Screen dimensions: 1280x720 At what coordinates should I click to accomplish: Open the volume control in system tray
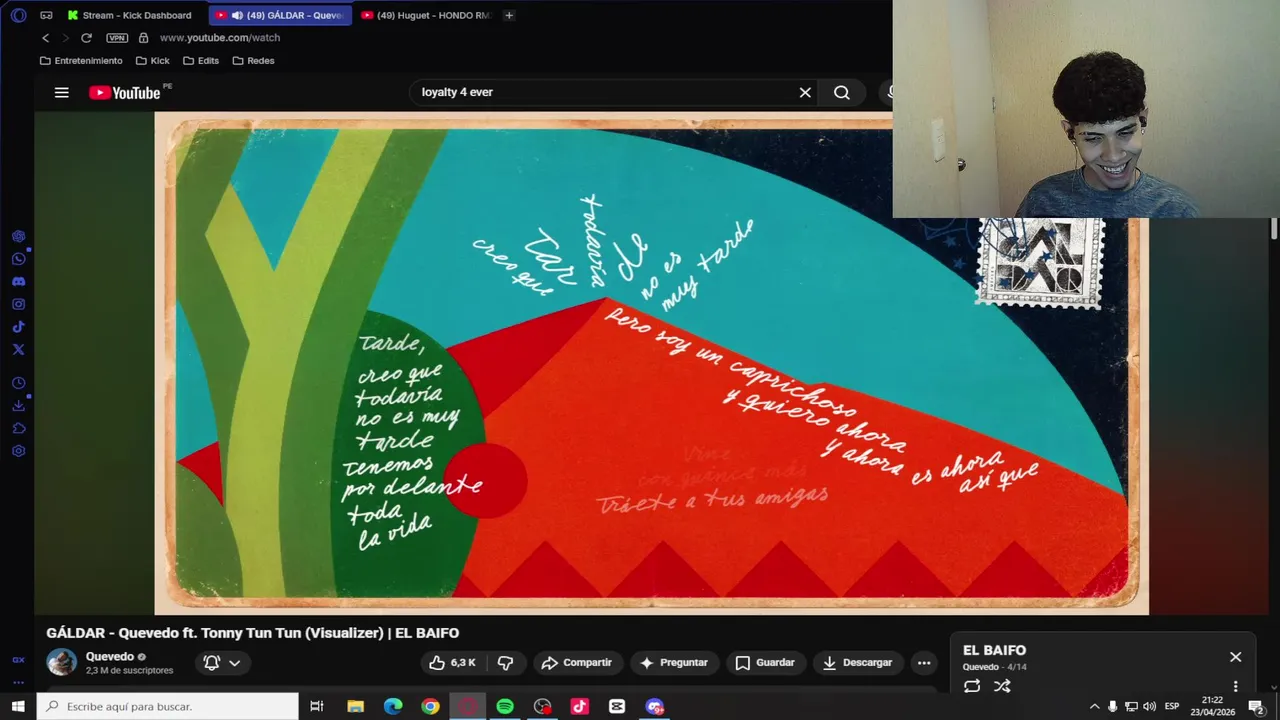[1149, 706]
